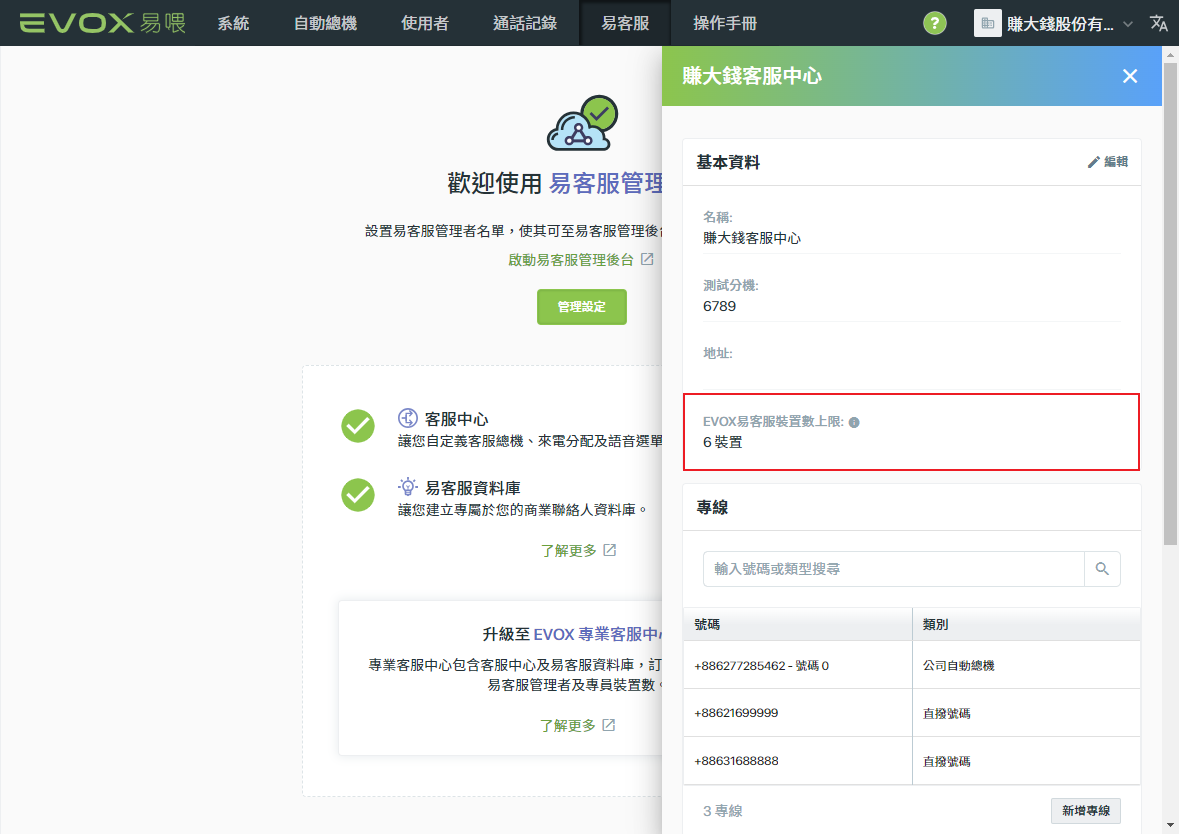Click the EVOX 易喂 logo
The height and width of the screenshot is (834, 1179).
(102, 23)
